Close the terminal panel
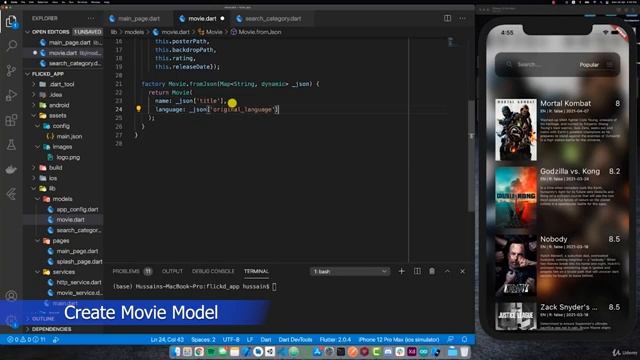The width and height of the screenshot is (640, 360). 462,271
